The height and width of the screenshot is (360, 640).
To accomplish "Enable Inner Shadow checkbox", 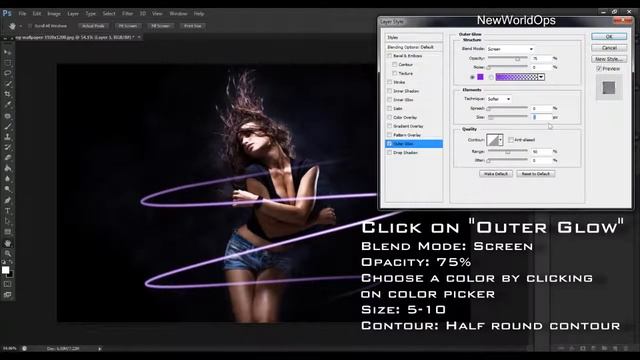I will [390, 91].
